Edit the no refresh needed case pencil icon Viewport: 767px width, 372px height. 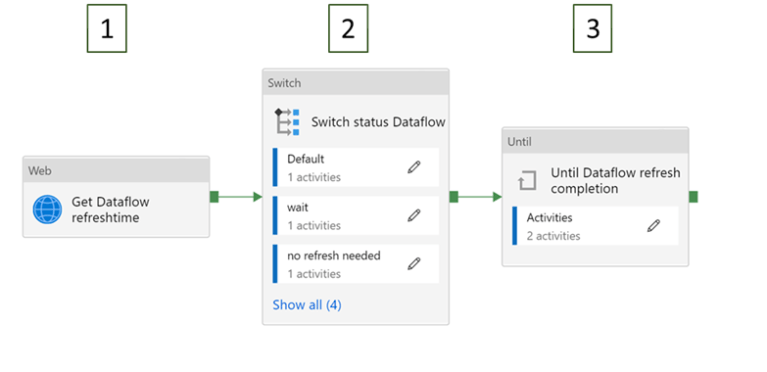[x=414, y=263]
